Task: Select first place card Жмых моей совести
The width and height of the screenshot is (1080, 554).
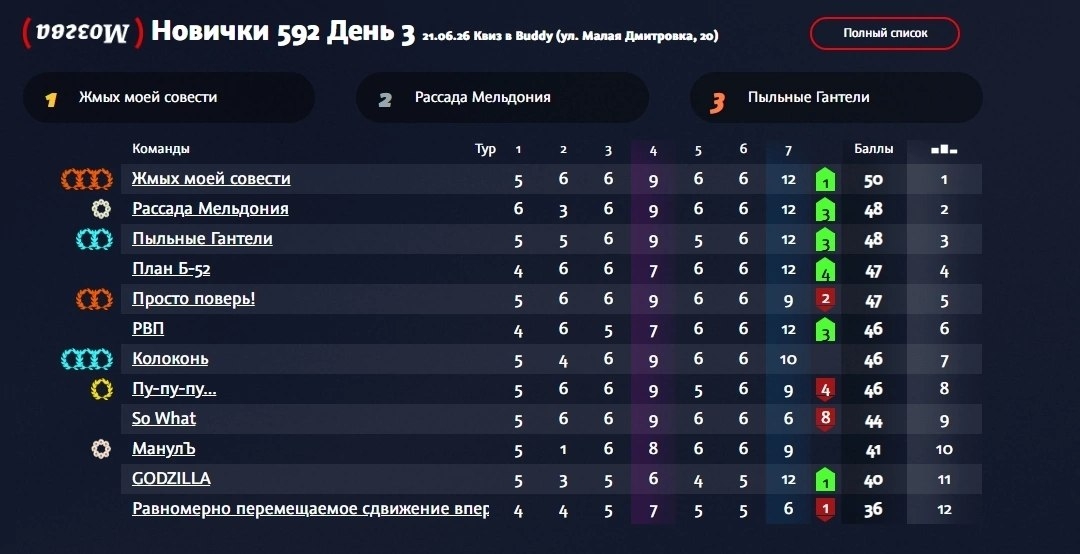Action: [x=169, y=98]
